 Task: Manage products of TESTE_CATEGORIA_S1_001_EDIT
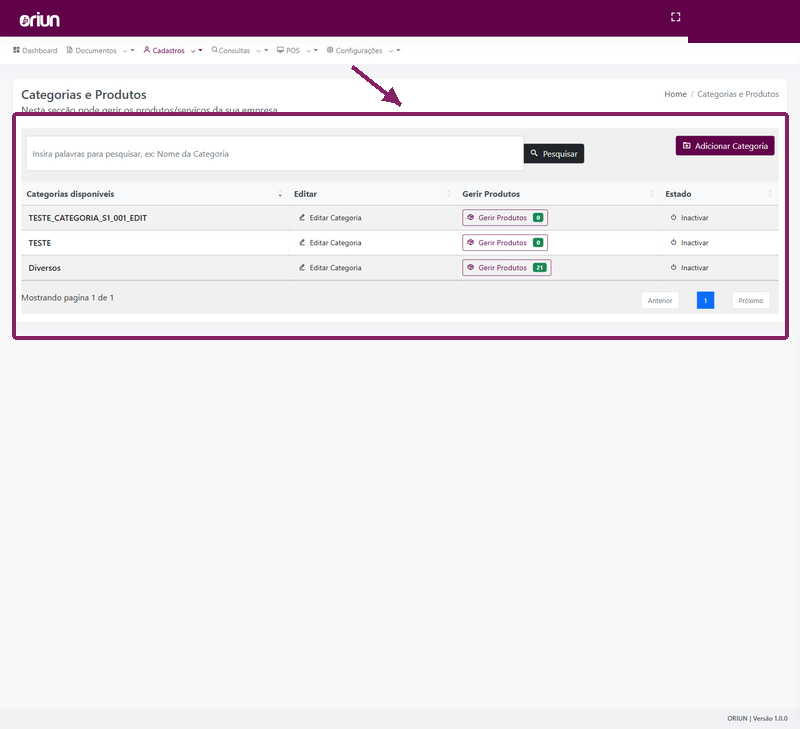(x=505, y=218)
